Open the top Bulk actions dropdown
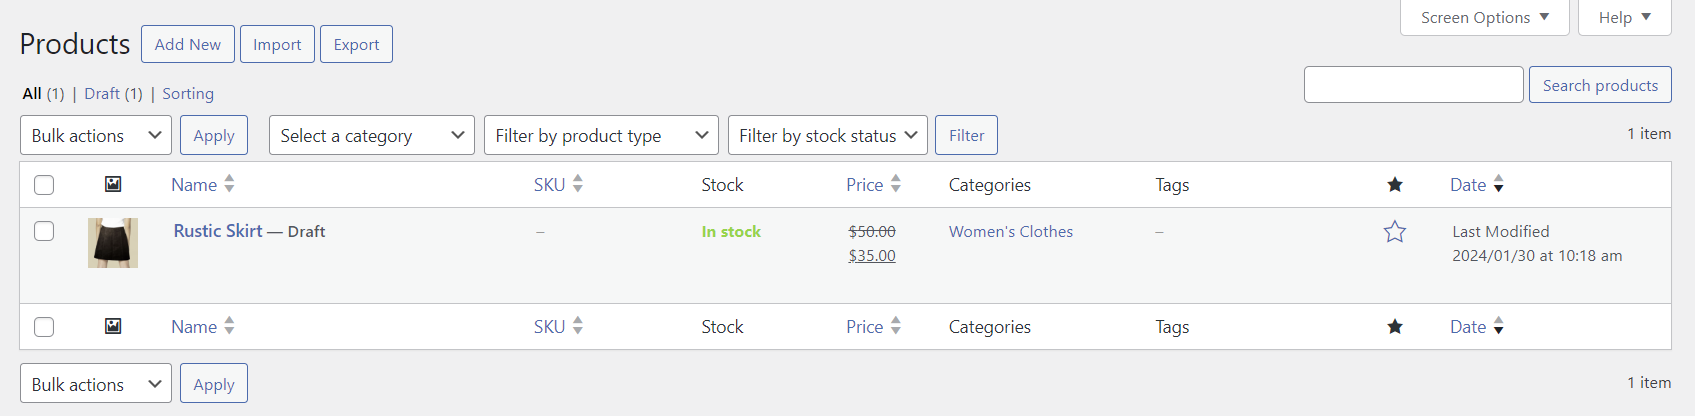 click(x=96, y=135)
